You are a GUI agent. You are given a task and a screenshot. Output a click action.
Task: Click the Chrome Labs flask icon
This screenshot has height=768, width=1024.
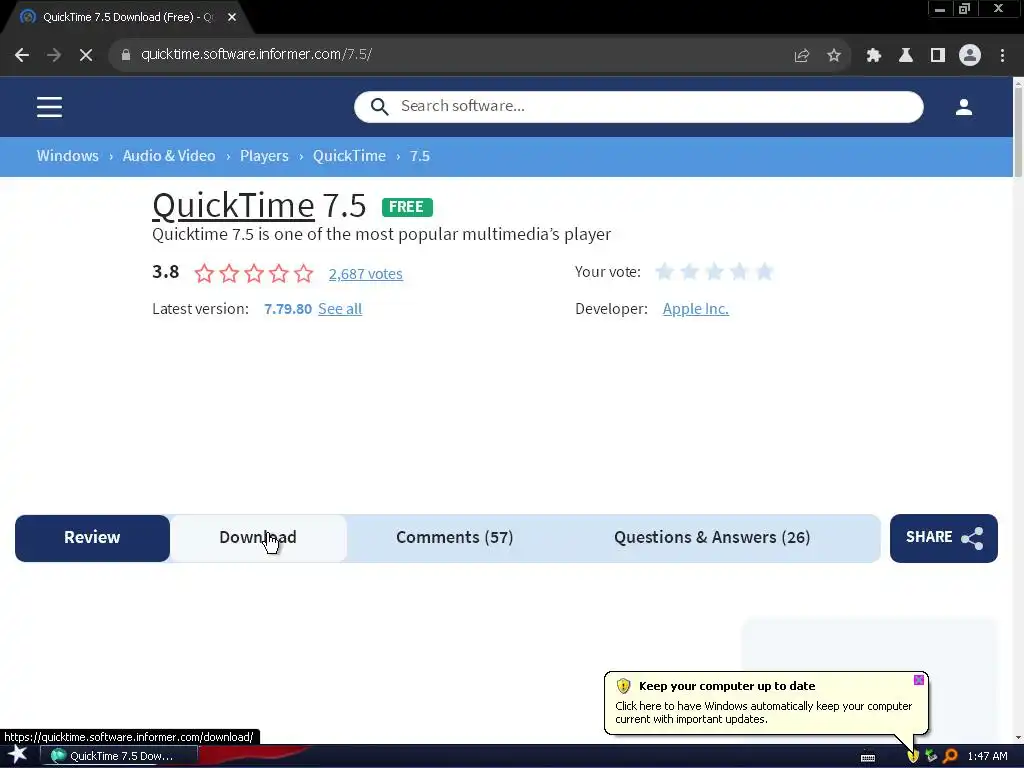pyautogui.click(x=906, y=55)
